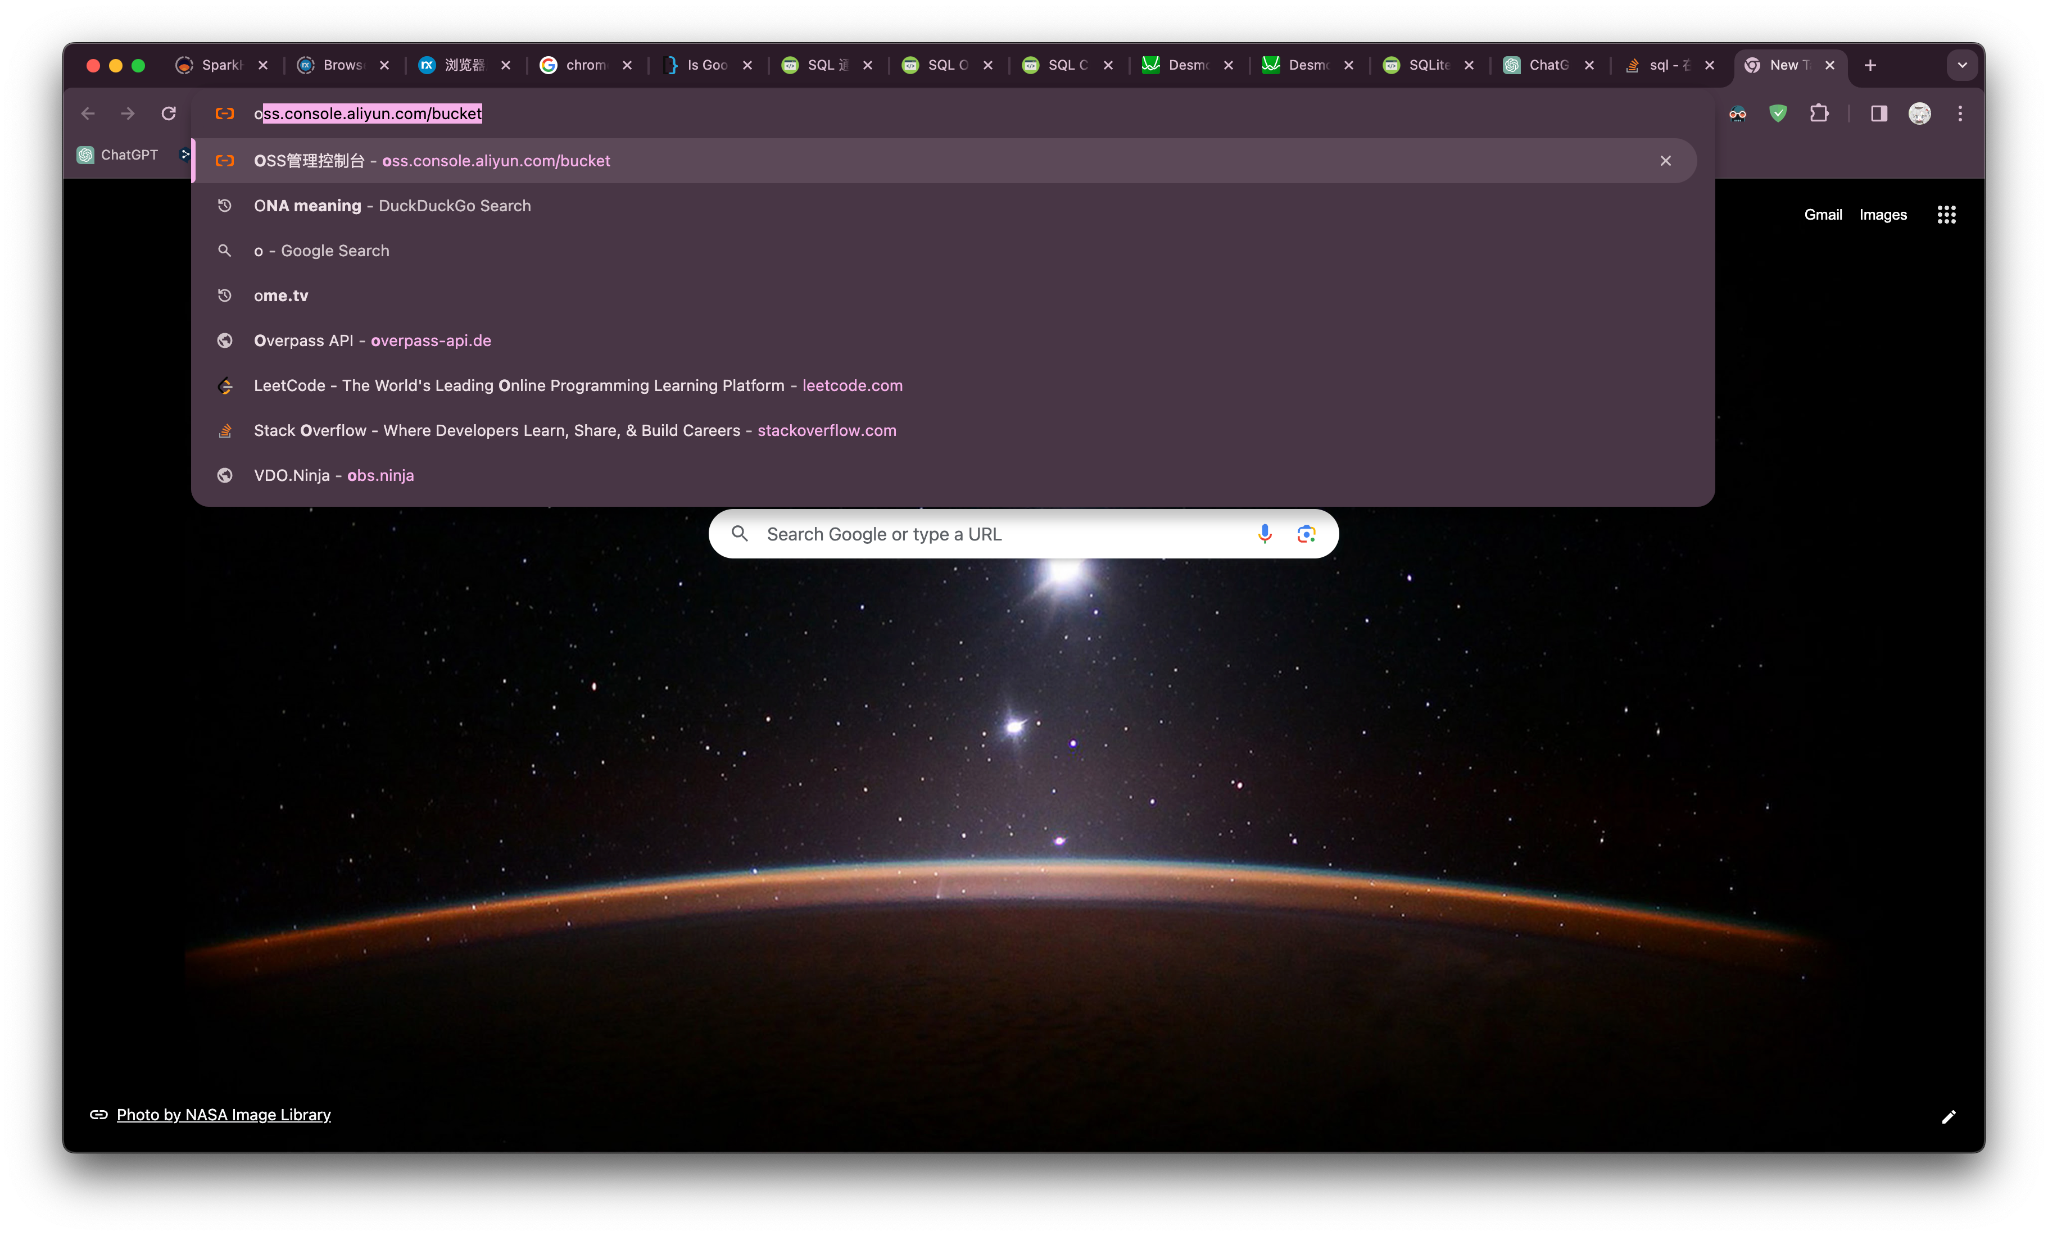Open the Extensions puzzle-piece icon

(x=1819, y=114)
